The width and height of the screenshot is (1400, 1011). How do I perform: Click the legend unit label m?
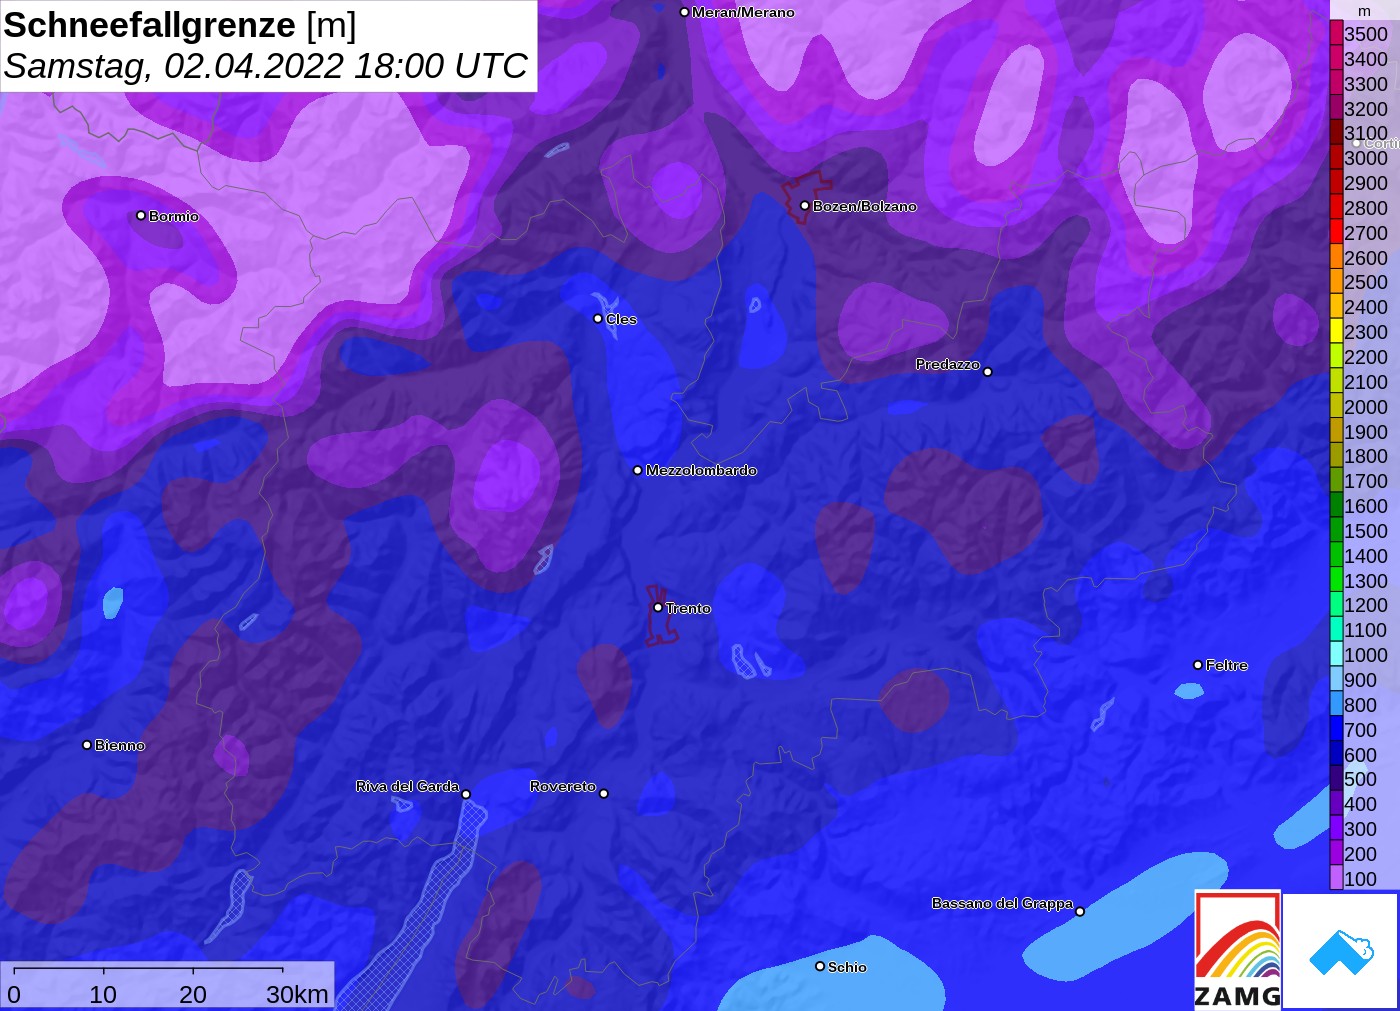1365,11
